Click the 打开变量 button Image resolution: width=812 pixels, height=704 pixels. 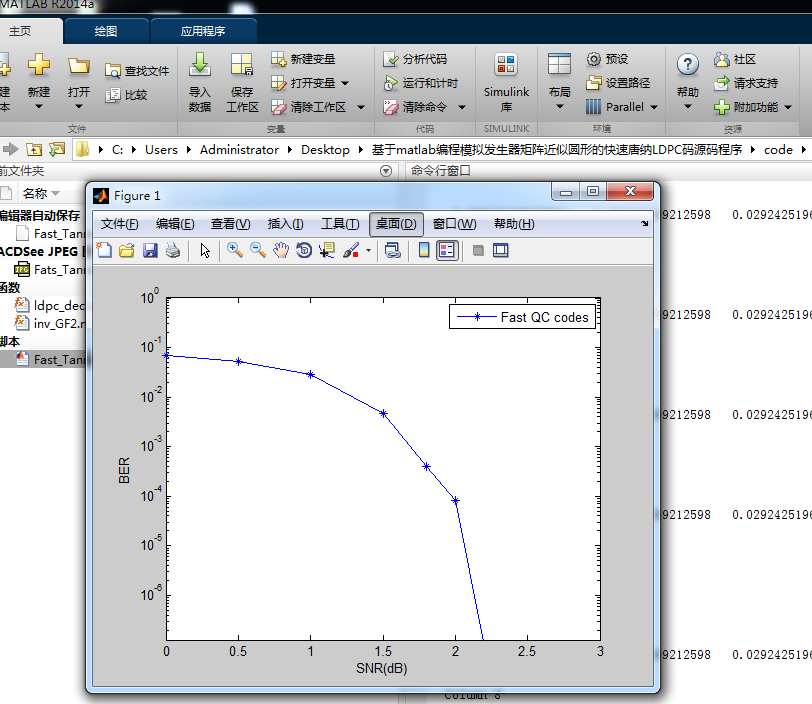coord(303,83)
